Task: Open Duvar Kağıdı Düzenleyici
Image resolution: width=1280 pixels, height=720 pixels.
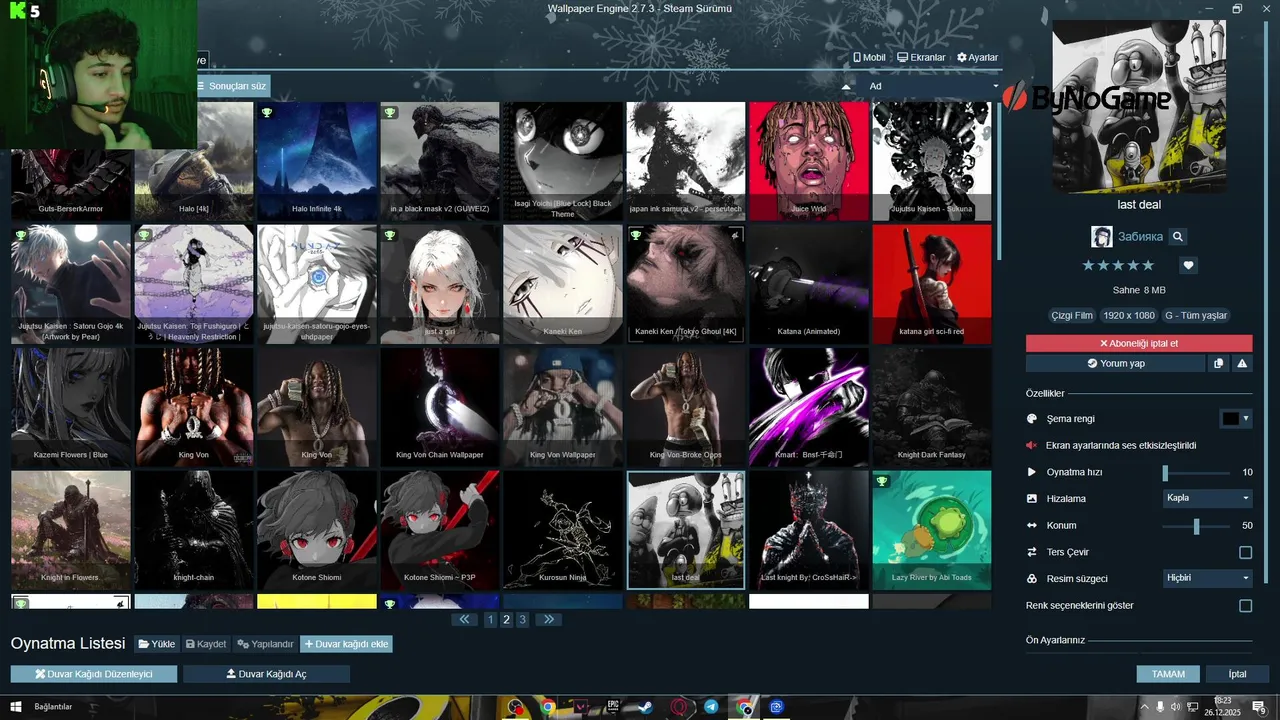Action: coord(94,674)
